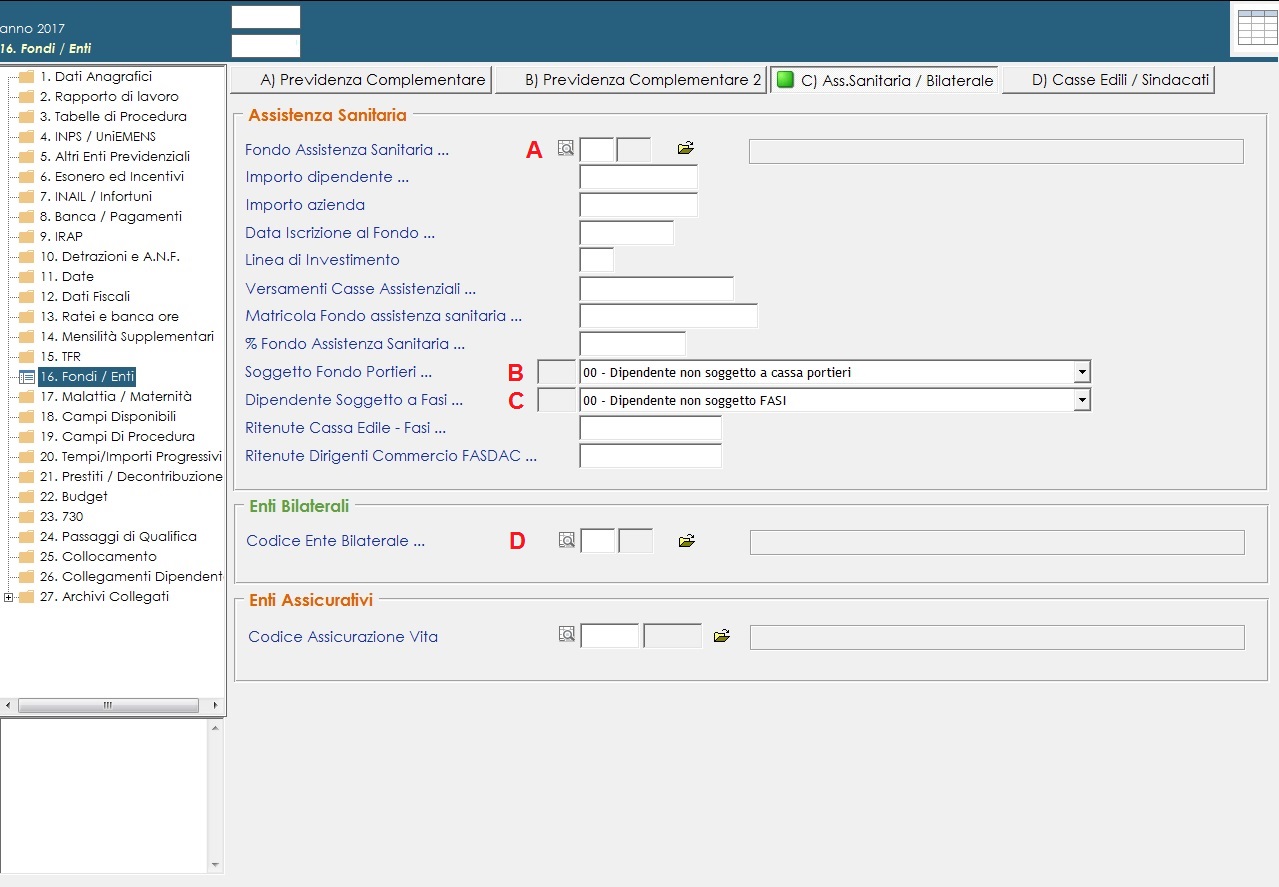
Task: Click the Importo dipendente input field
Action: coord(638,178)
